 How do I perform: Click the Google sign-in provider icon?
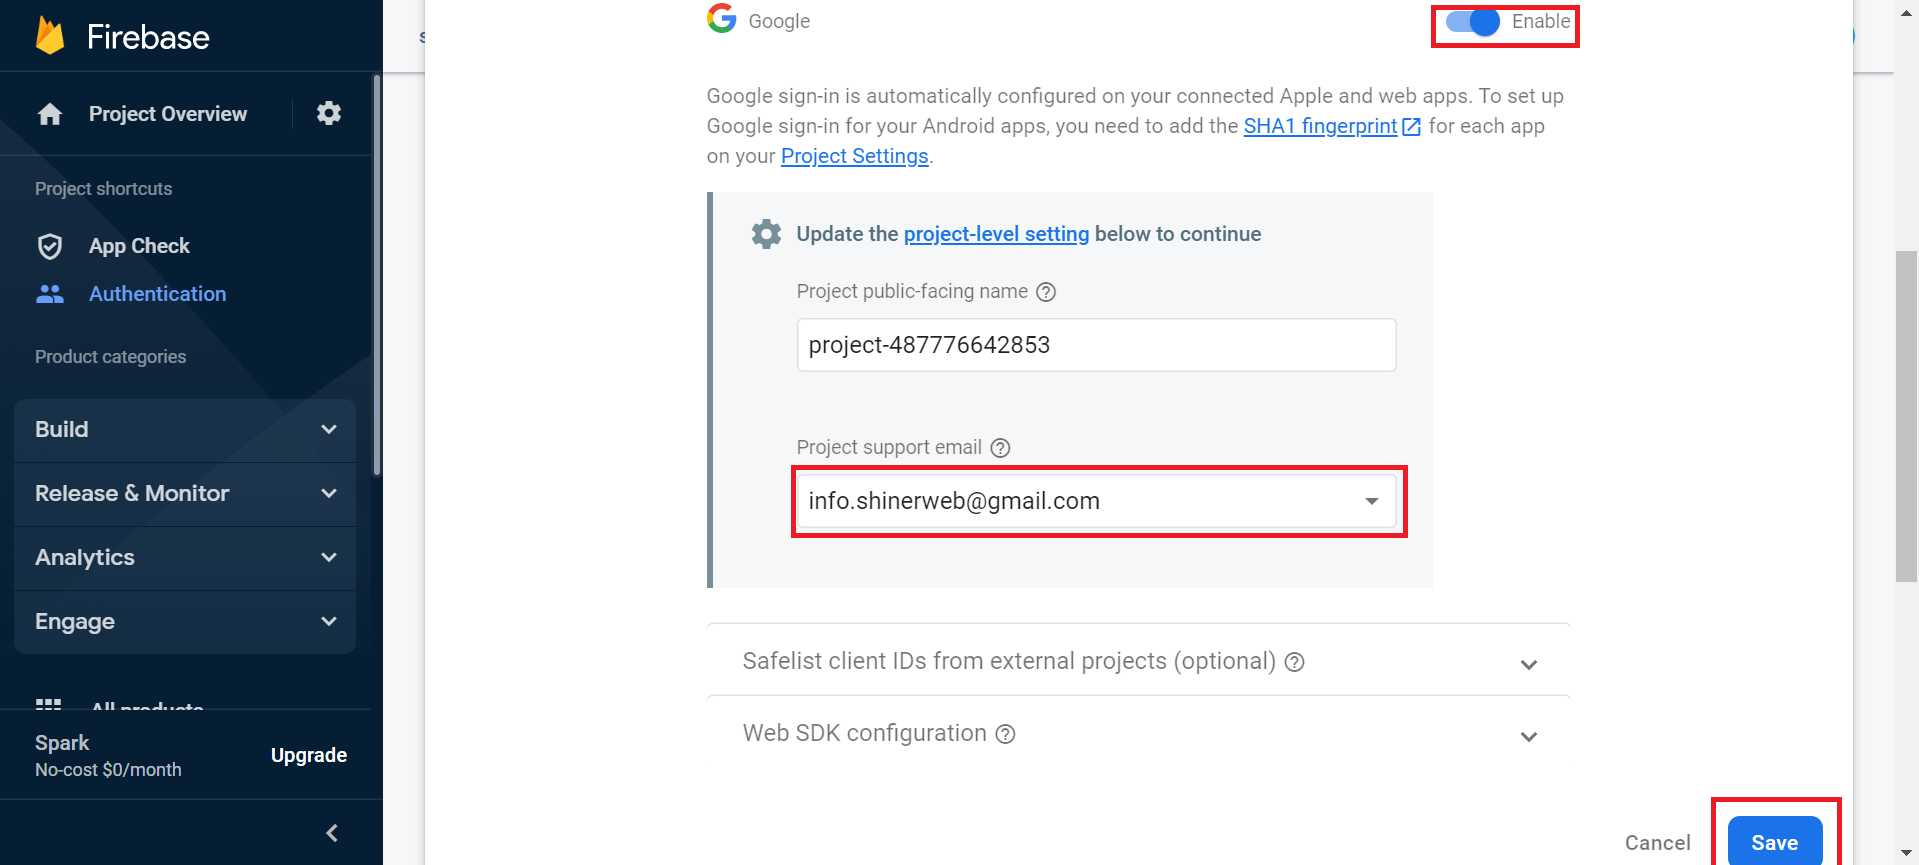721,19
